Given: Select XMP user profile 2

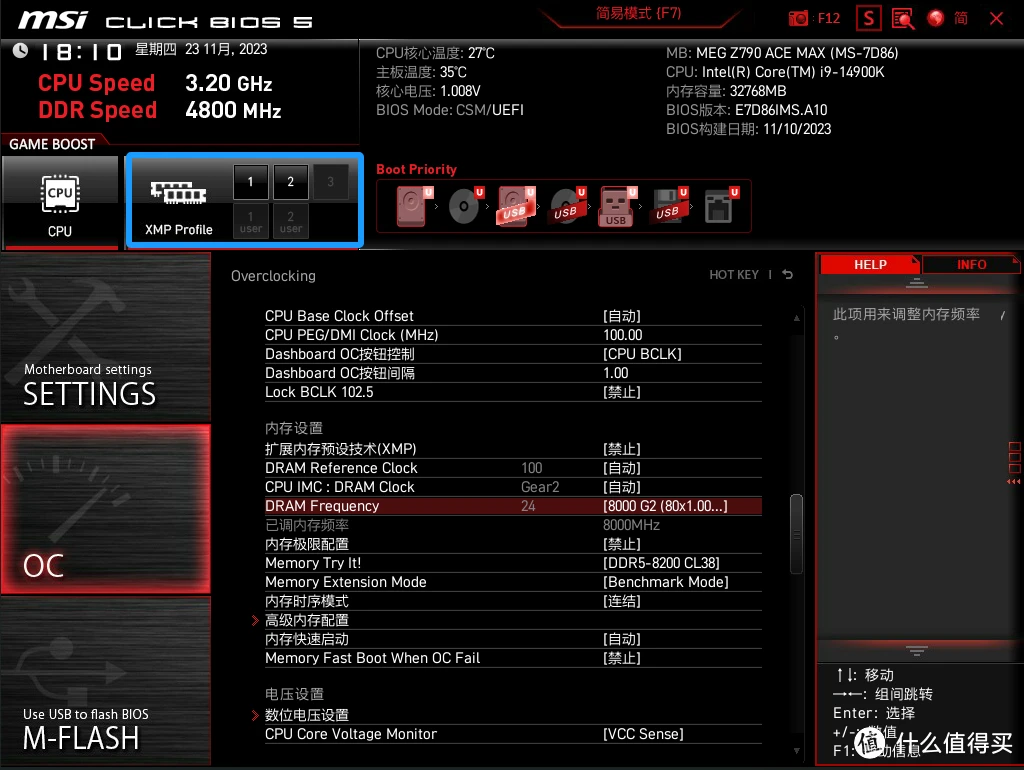Looking at the screenshot, I should click(x=291, y=221).
